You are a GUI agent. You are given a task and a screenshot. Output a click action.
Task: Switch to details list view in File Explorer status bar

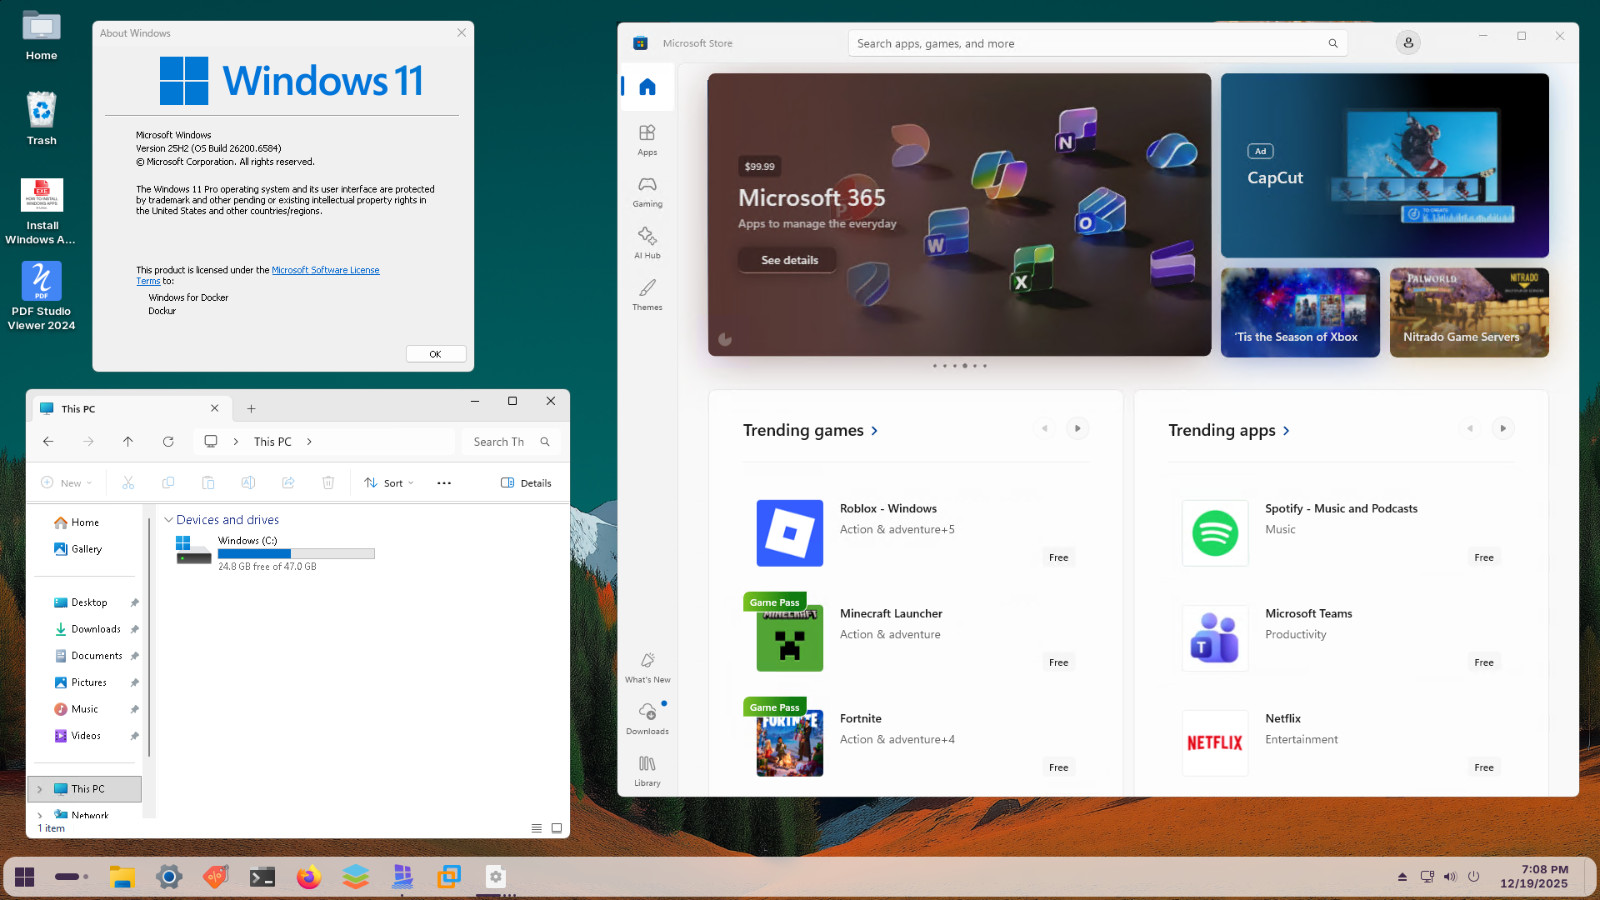[x=537, y=828]
